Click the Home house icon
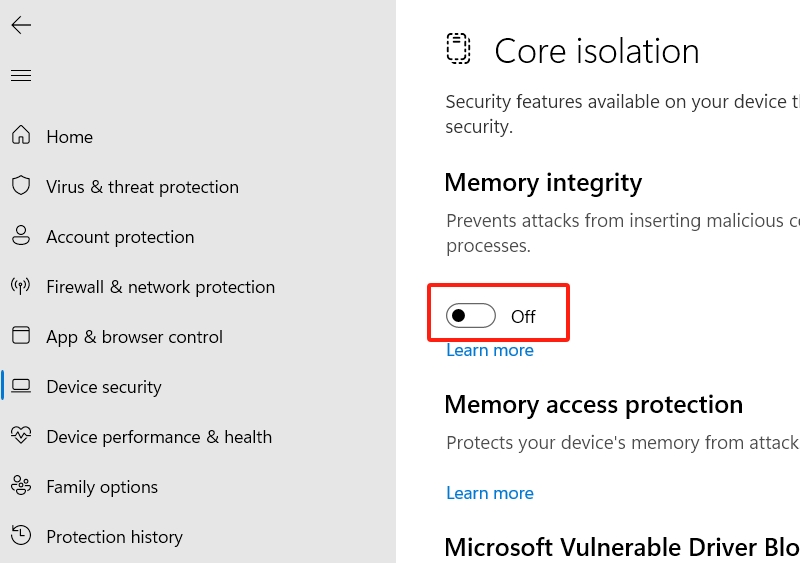Viewport: 800px width, 563px height. tap(21, 137)
